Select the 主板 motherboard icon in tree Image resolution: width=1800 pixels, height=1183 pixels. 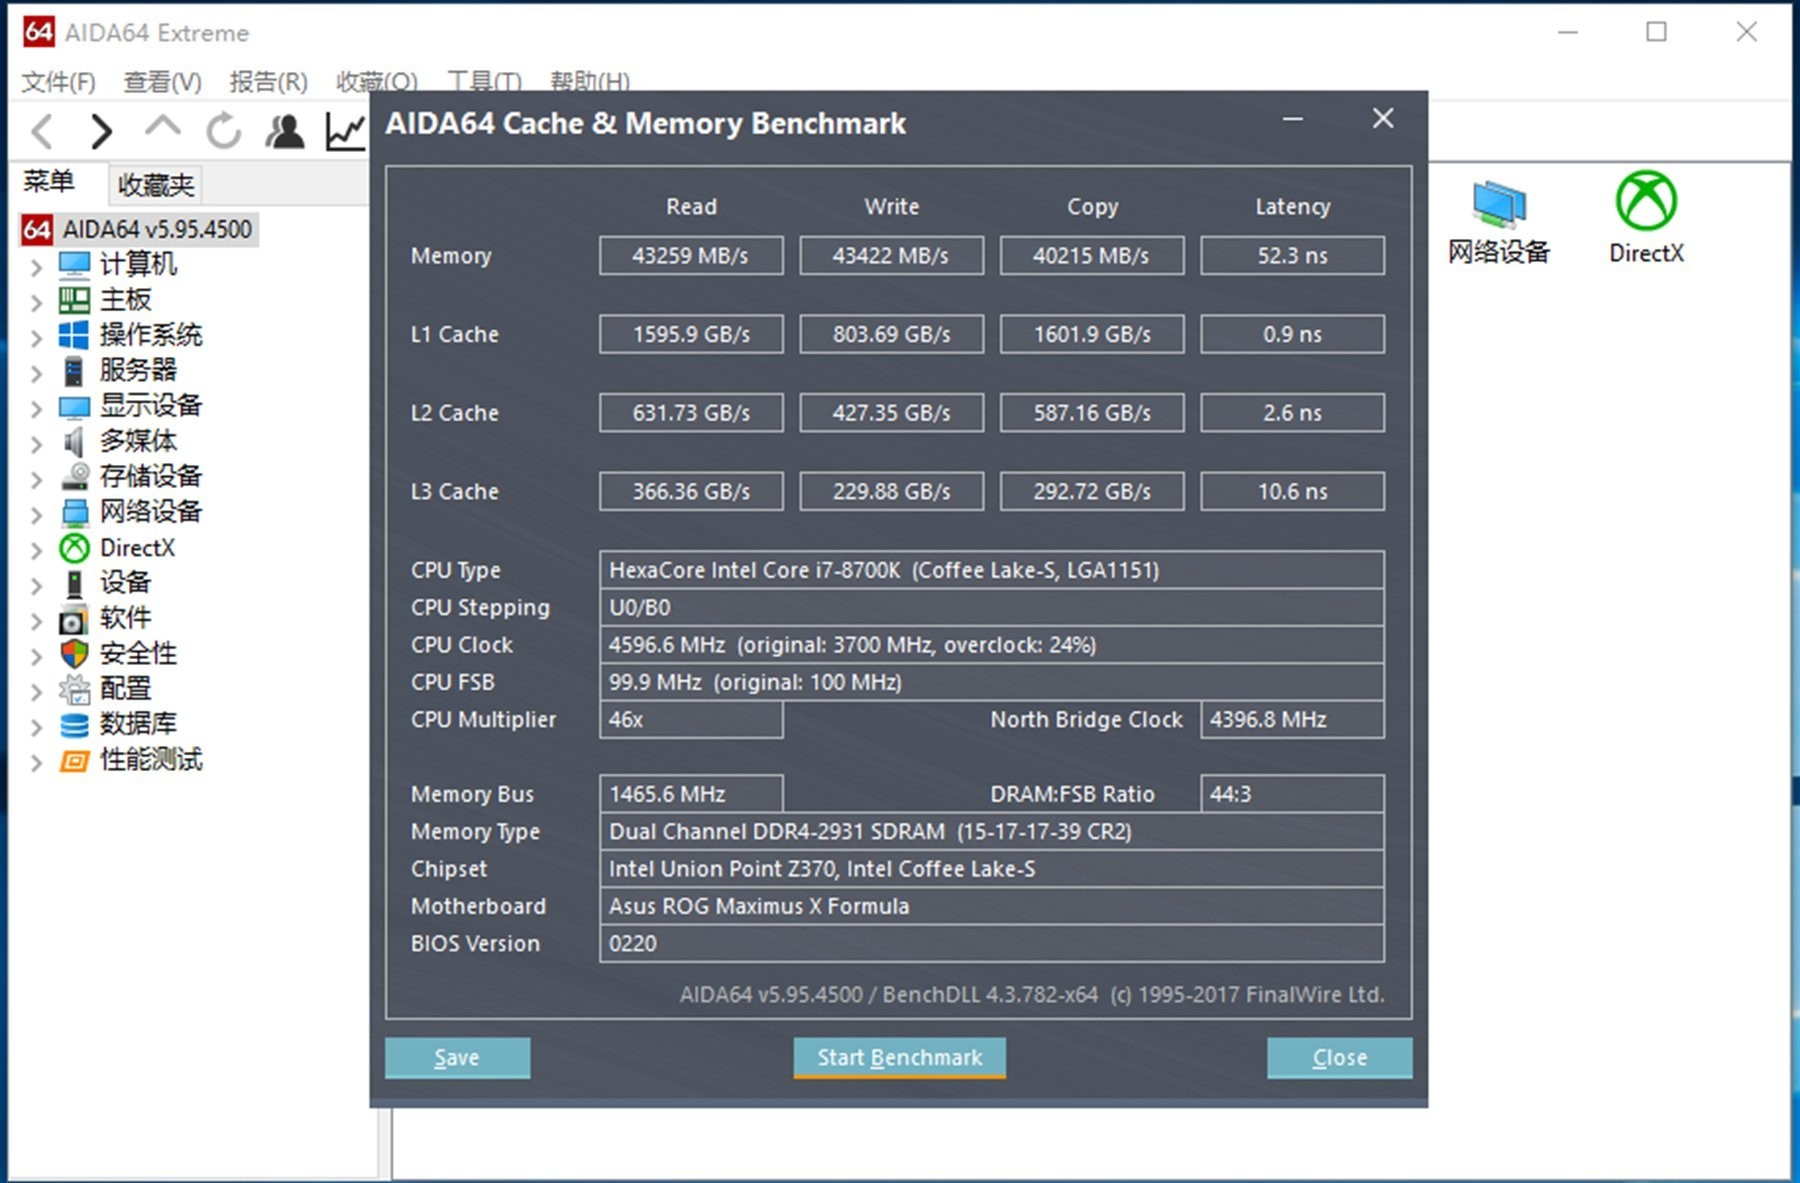pos(74,300)
